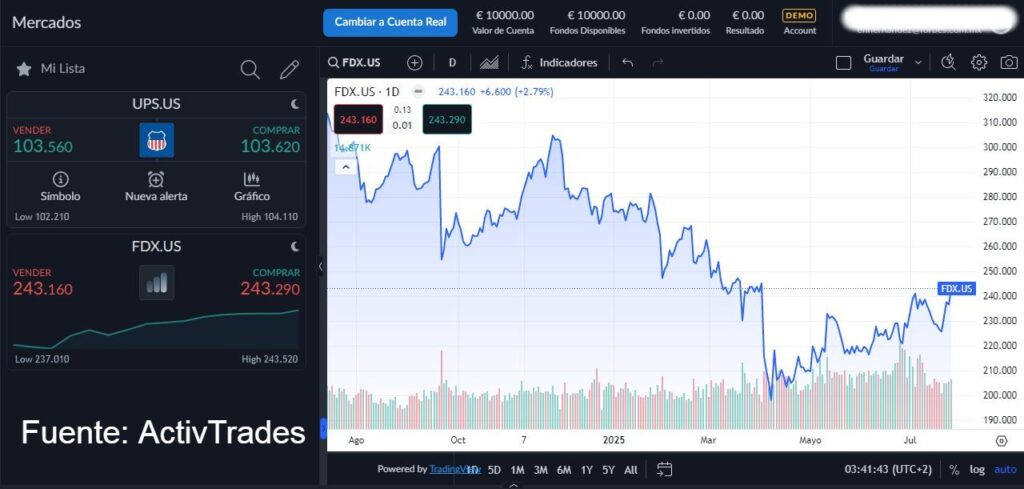Toggle the log scale option
This screenshot has height=489, width=1024.
[976, 469]
